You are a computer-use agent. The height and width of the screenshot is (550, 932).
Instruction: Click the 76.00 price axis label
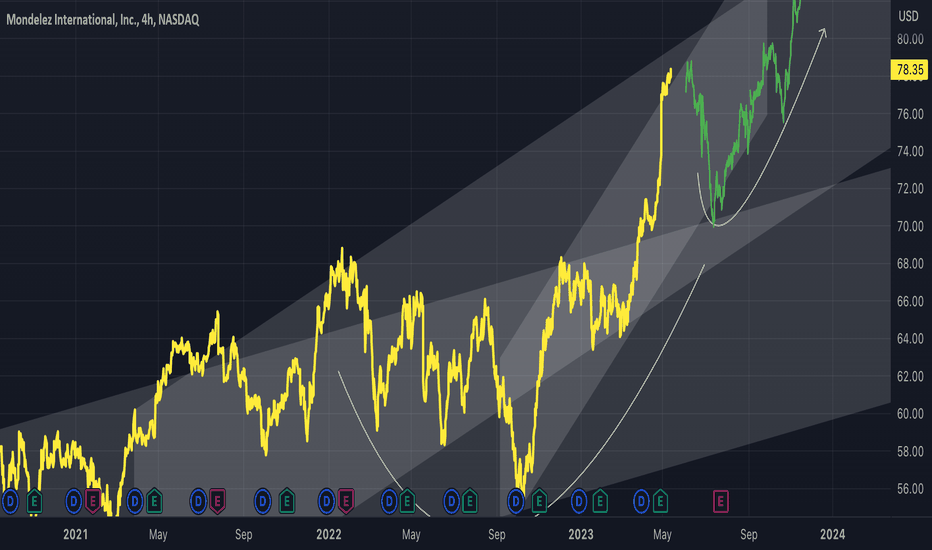(910, 114)
